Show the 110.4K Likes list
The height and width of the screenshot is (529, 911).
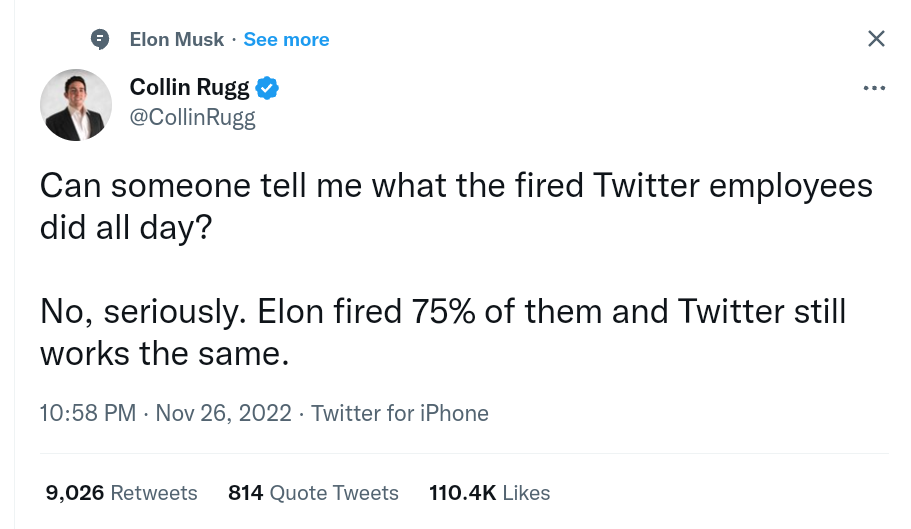click(489, 493)
